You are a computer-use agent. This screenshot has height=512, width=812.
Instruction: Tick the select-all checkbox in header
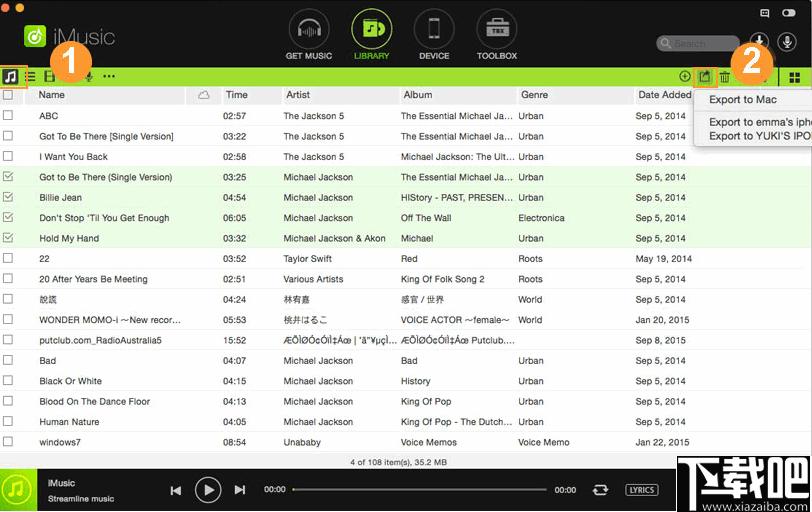[x=8, y=95]
